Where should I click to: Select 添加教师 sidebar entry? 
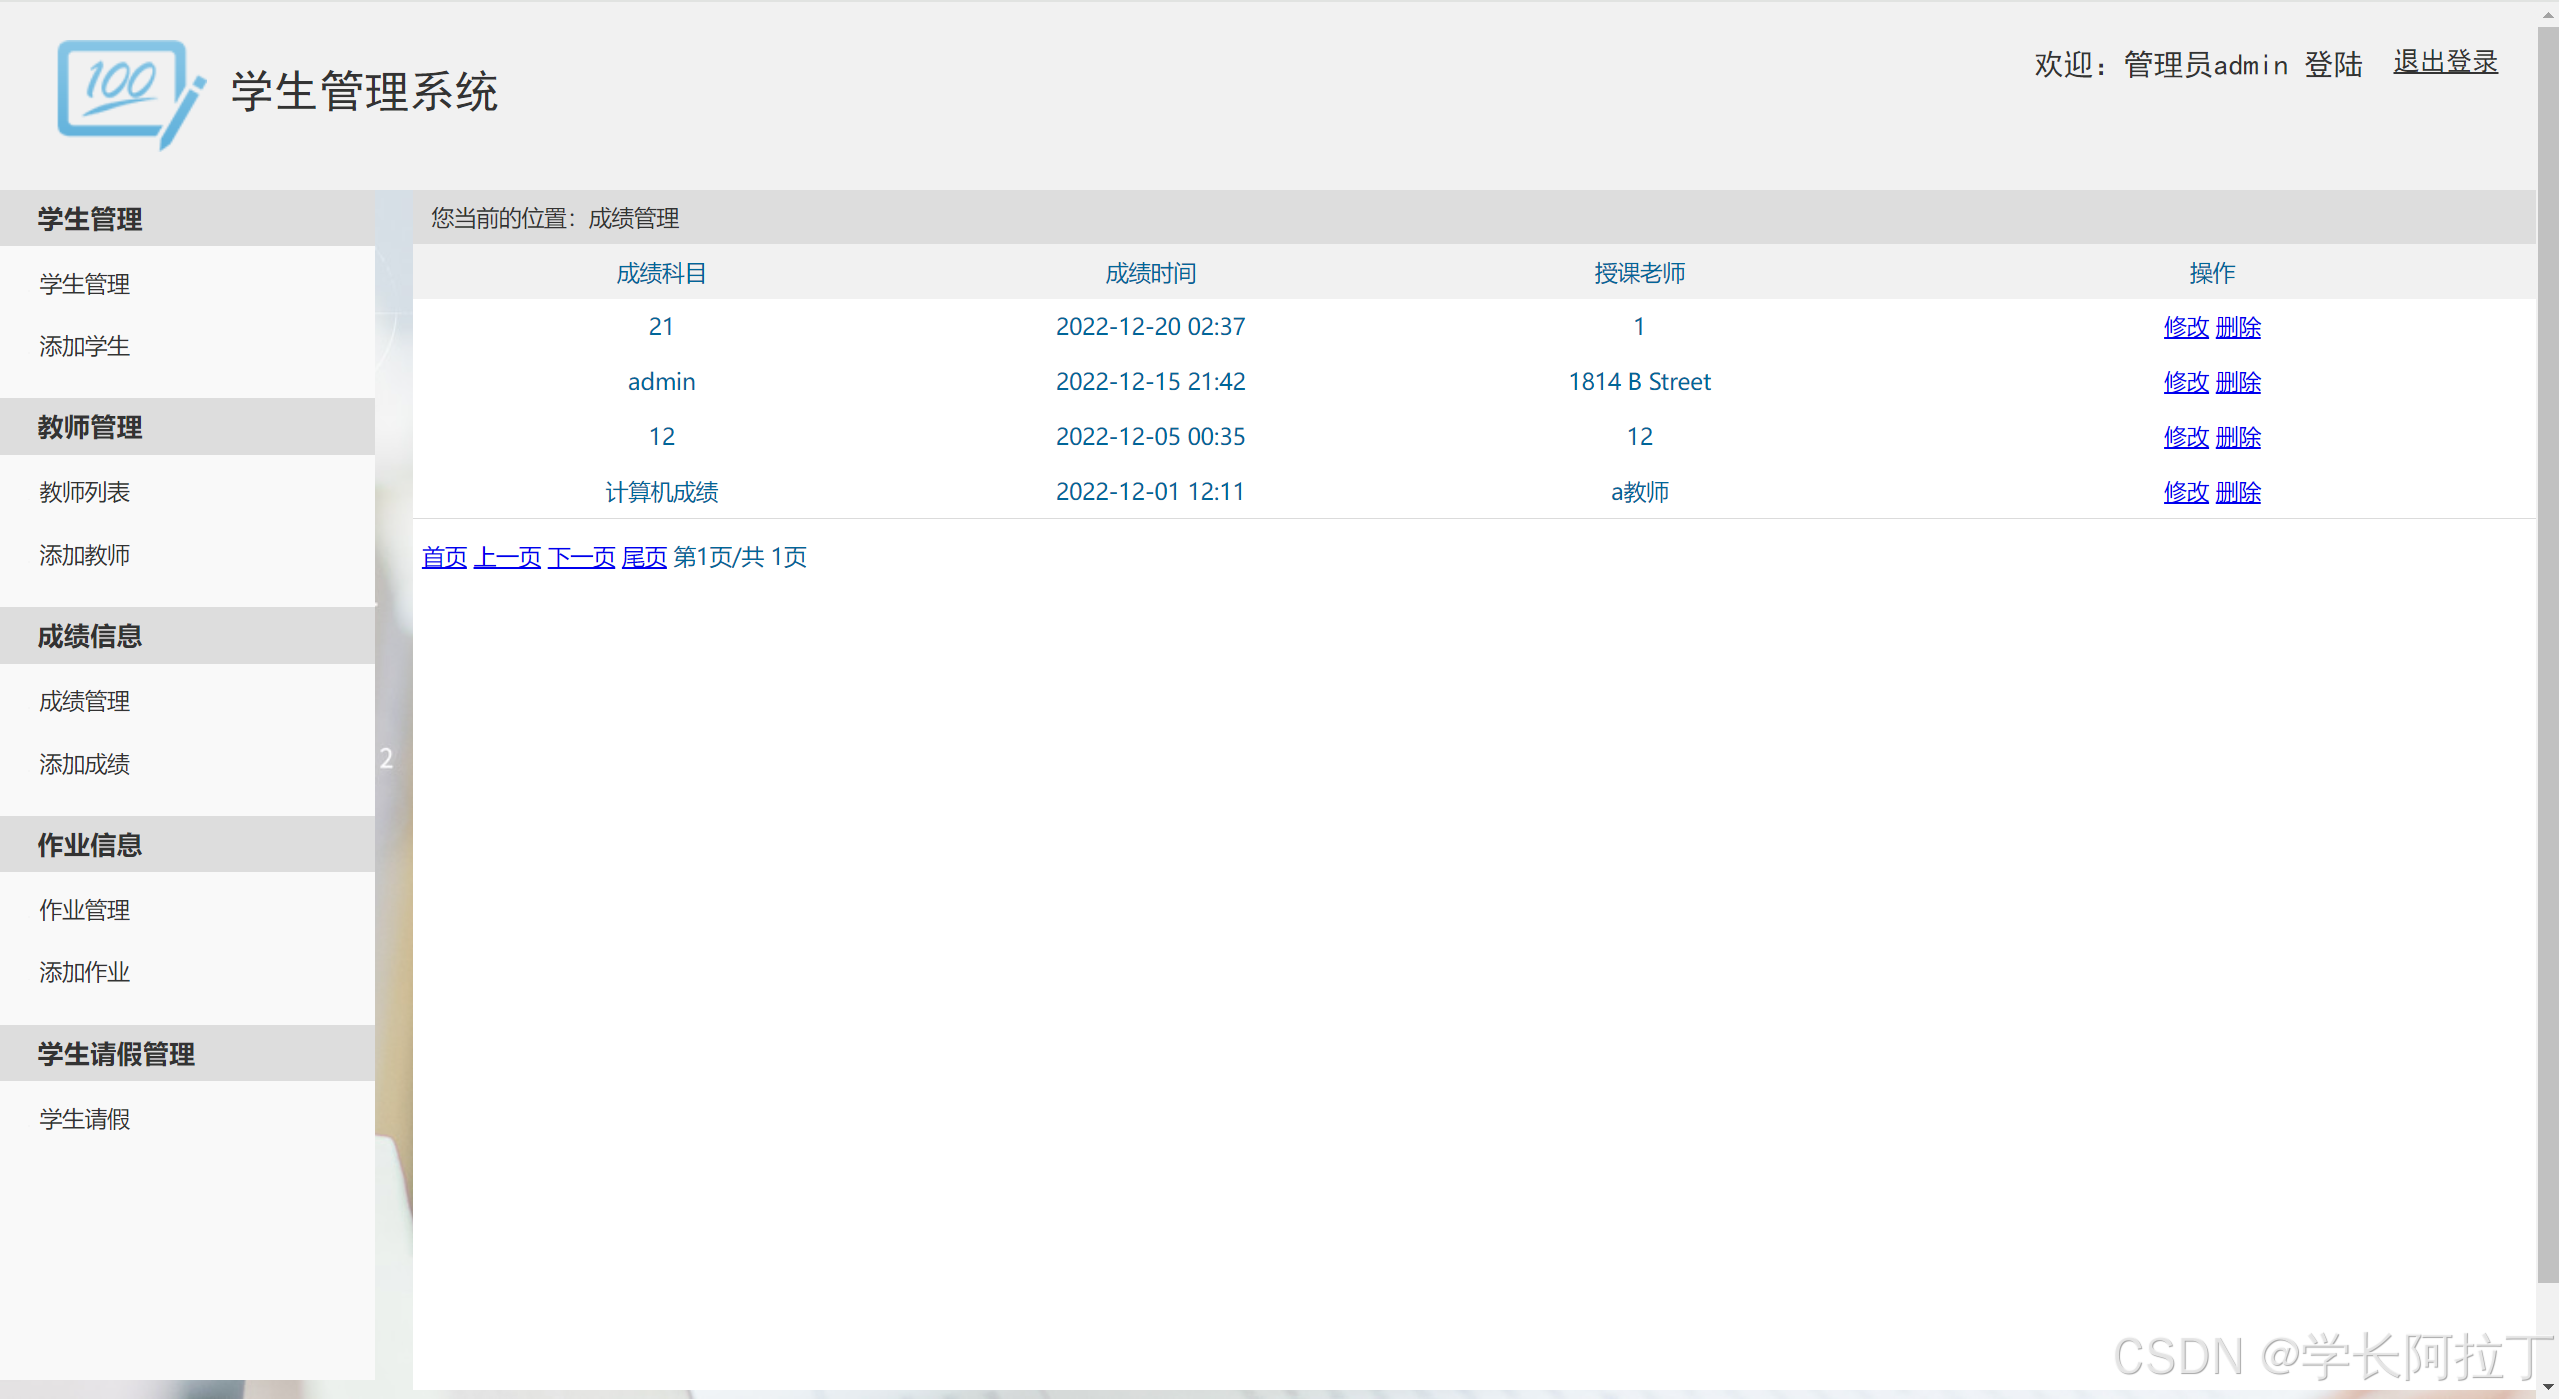click(85, 555)
